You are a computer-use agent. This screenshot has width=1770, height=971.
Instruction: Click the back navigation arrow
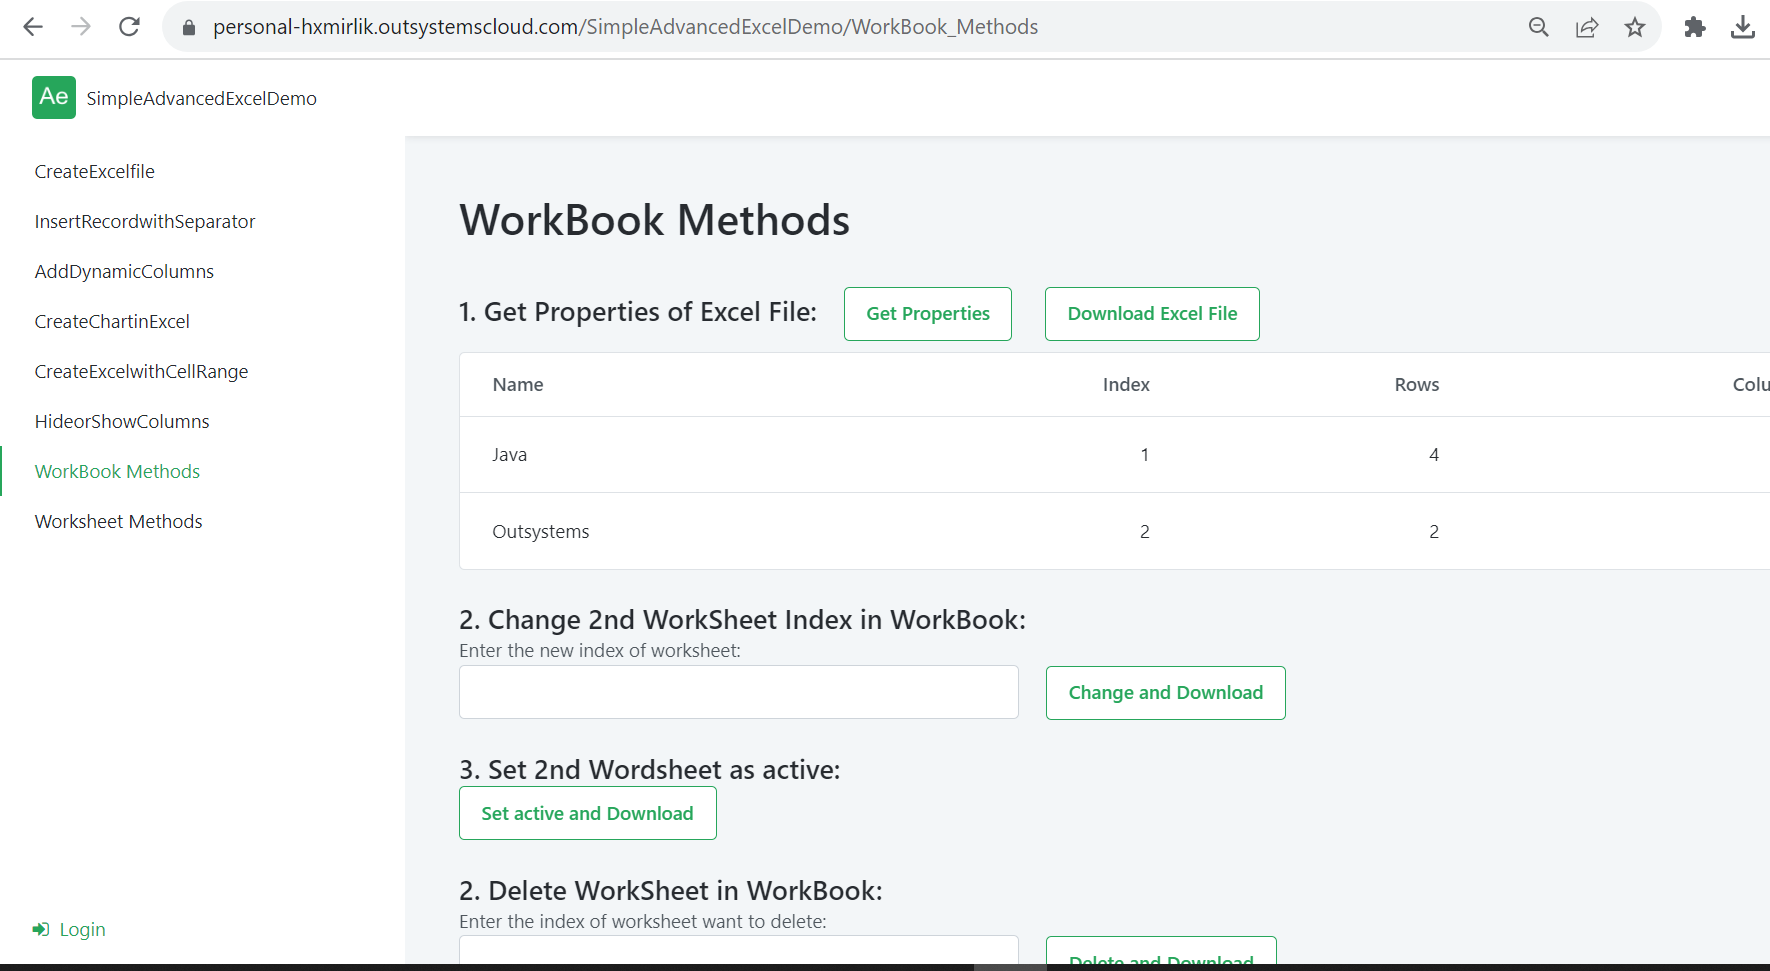pos(33,27)
